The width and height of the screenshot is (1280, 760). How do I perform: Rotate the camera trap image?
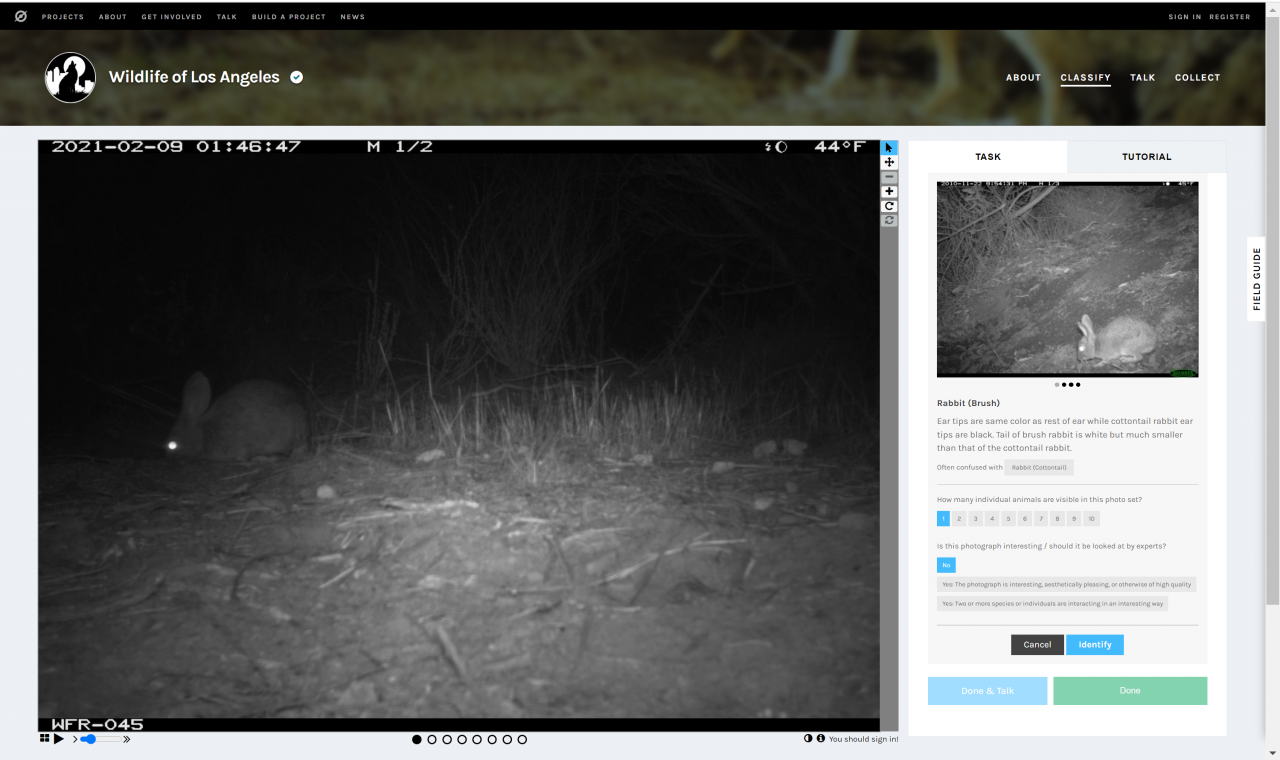click(x=889, y=206)
